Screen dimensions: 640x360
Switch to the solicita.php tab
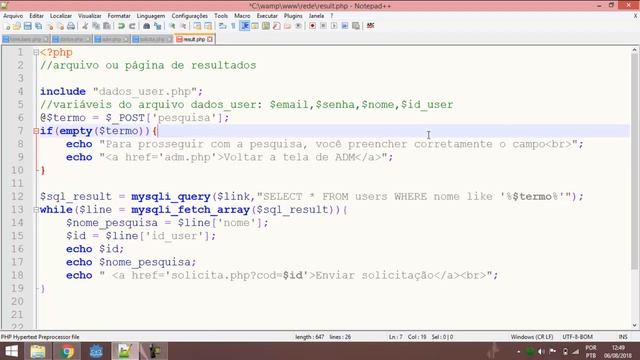tap(152, 39)
